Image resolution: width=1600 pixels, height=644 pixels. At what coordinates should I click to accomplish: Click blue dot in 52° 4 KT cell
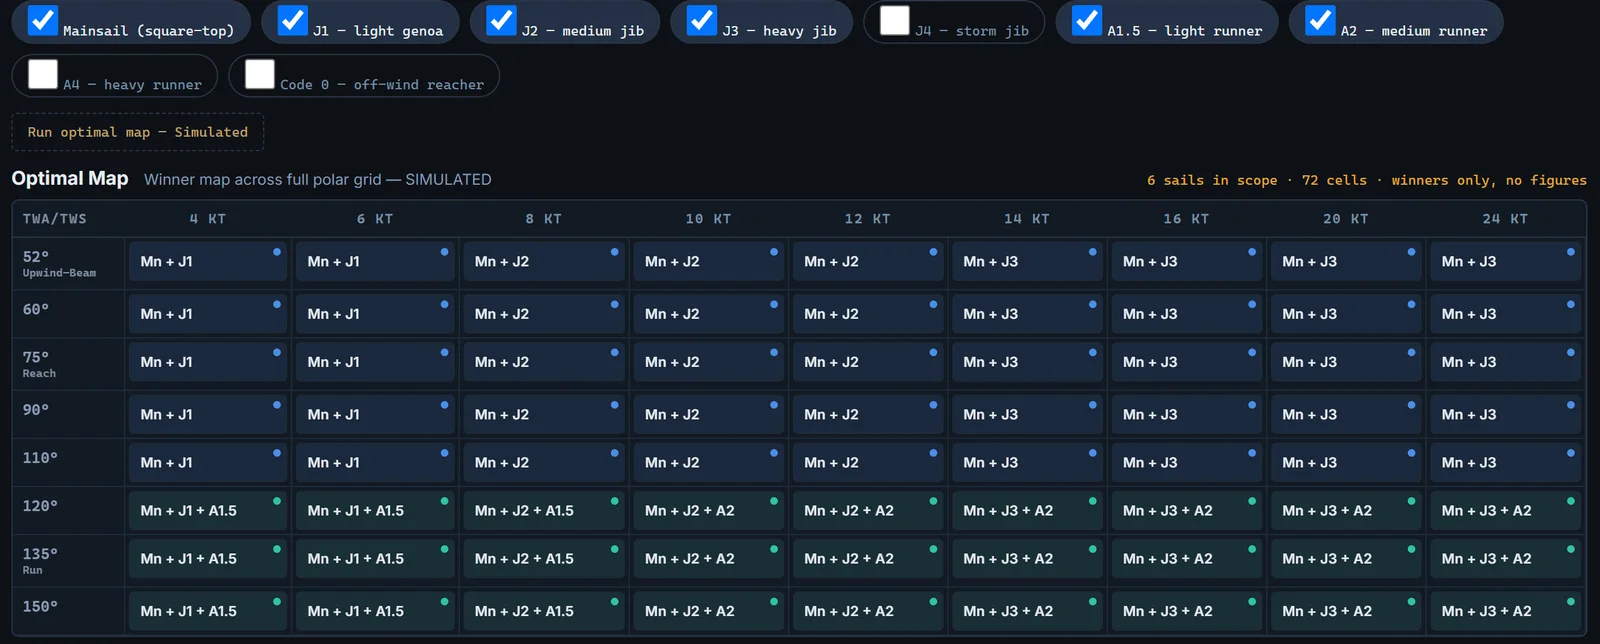click(277, 252)
